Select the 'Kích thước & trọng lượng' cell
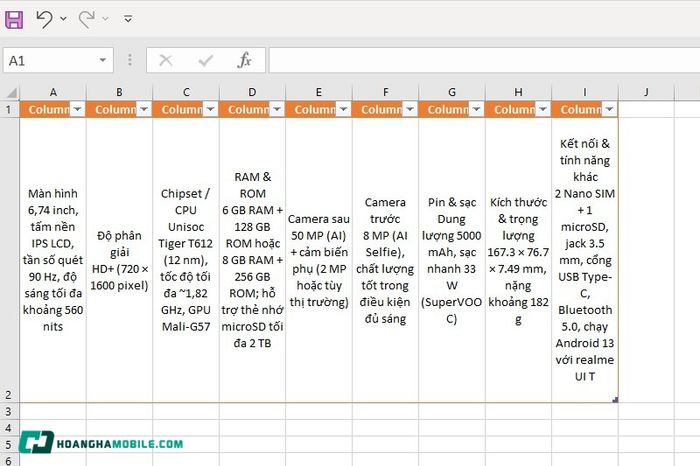 pos(518,260)
